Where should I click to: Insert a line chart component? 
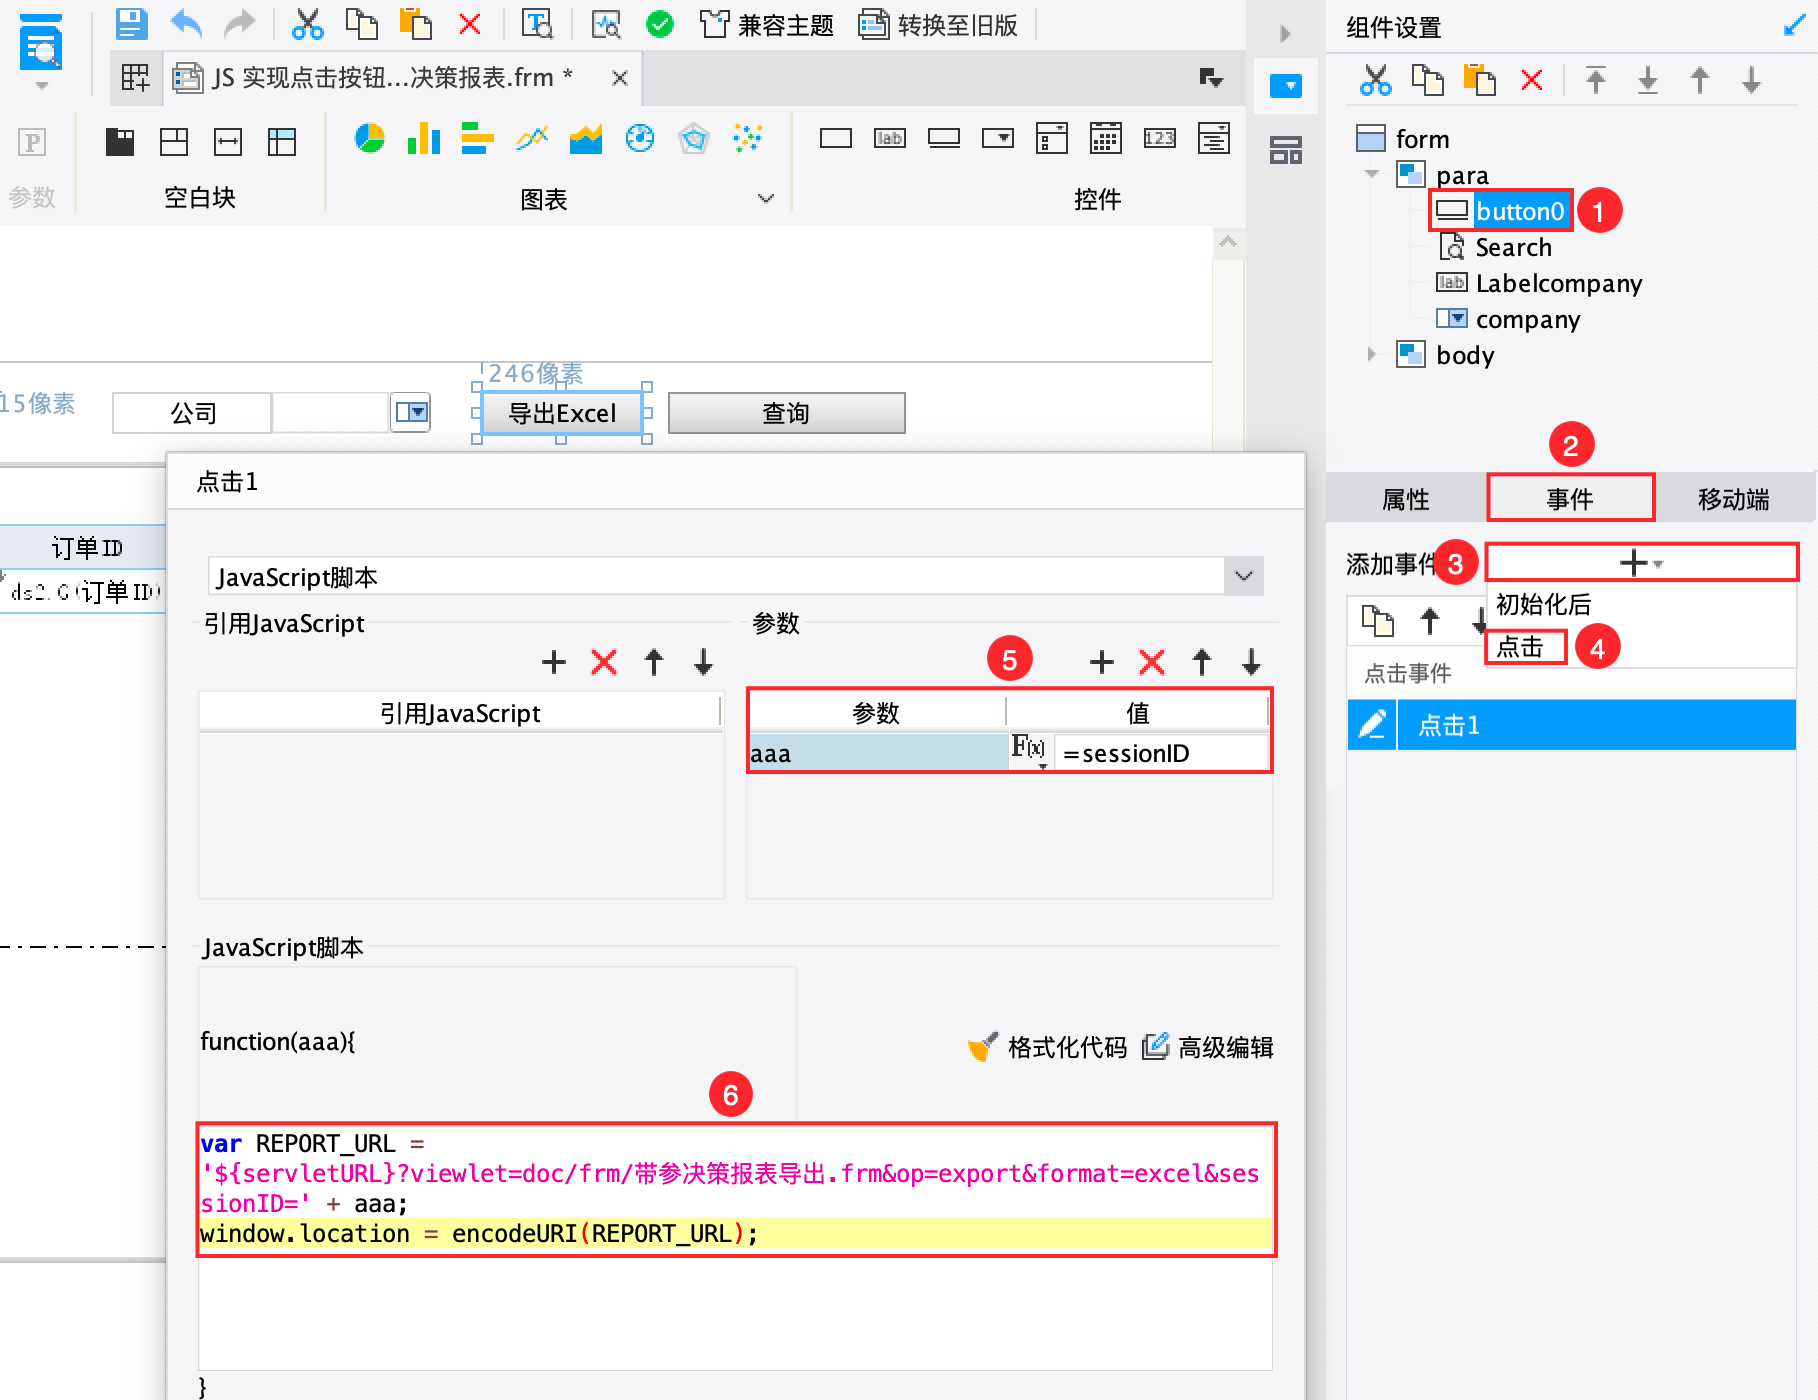tap(531, 138)
